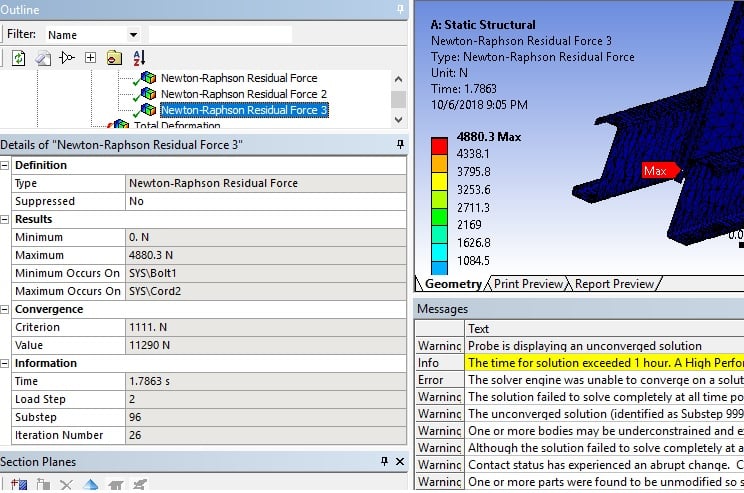This screenshot has width=744, height=493.
Task: Switch to the Report Preview tab
Action: point(614,284)
